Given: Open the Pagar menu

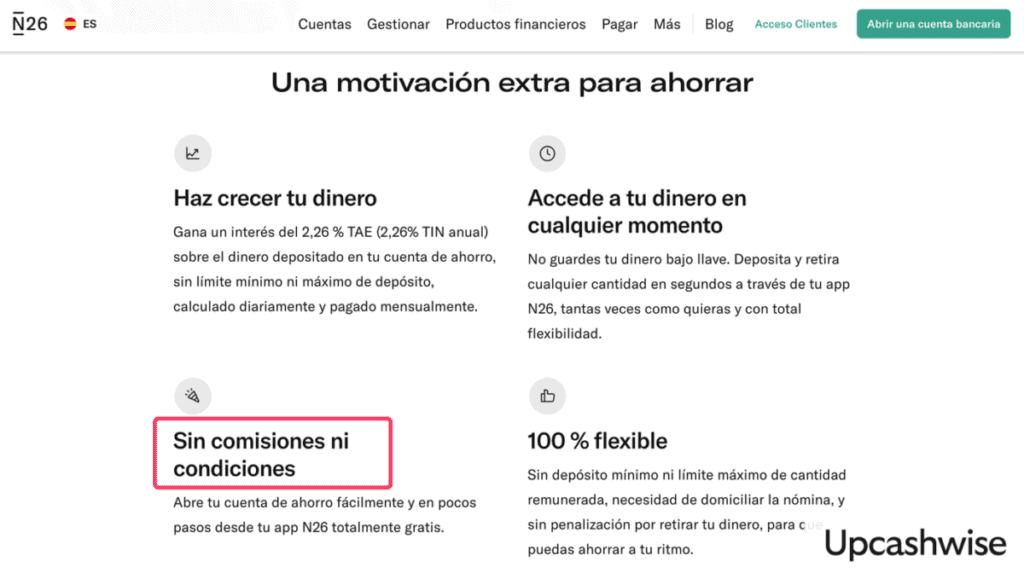Looking at the screenshot, I should pyautogui.click(x=619, y=24).
